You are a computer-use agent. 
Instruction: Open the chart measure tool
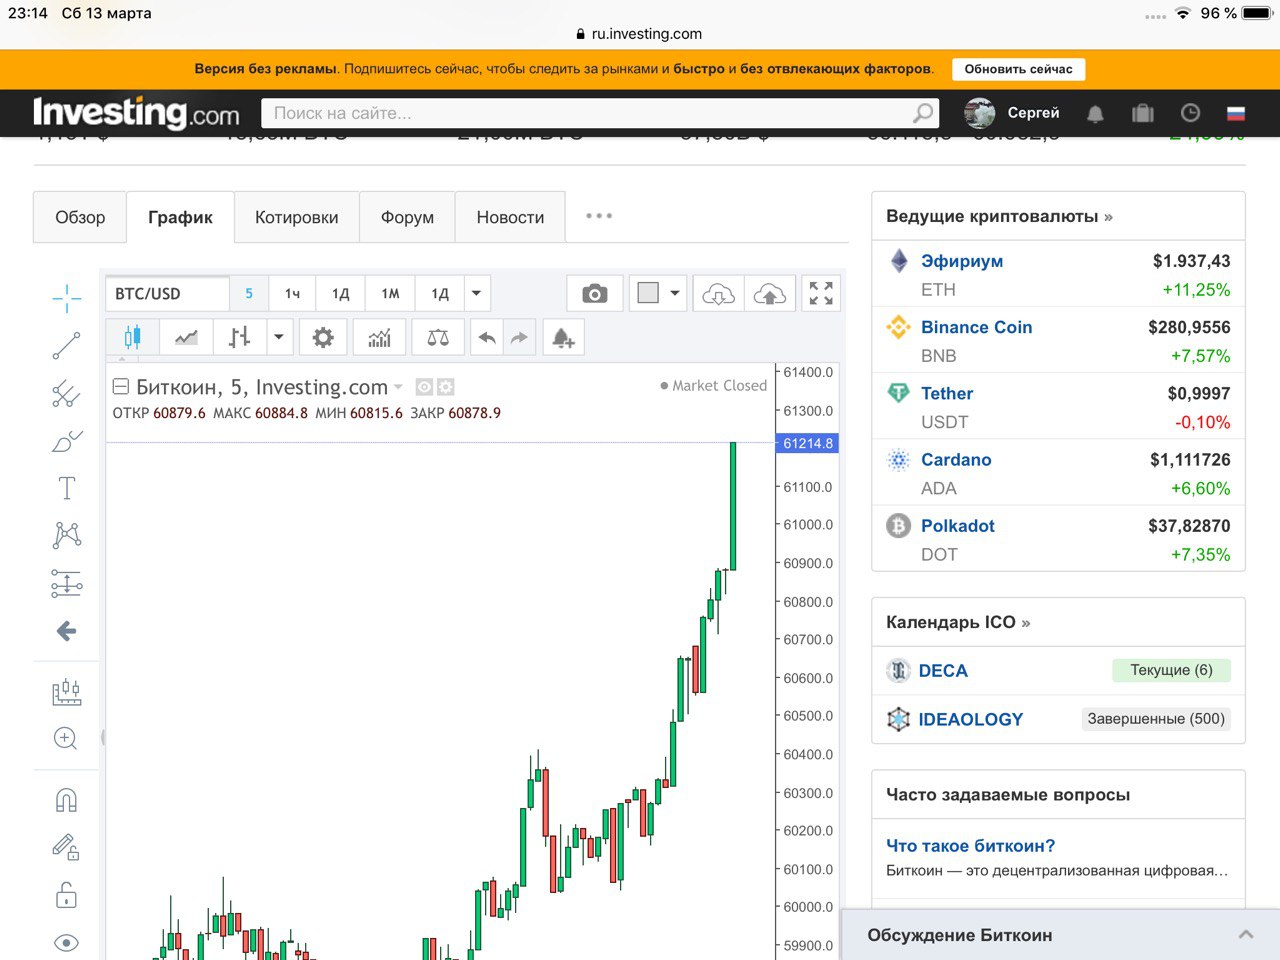(66, 692)
